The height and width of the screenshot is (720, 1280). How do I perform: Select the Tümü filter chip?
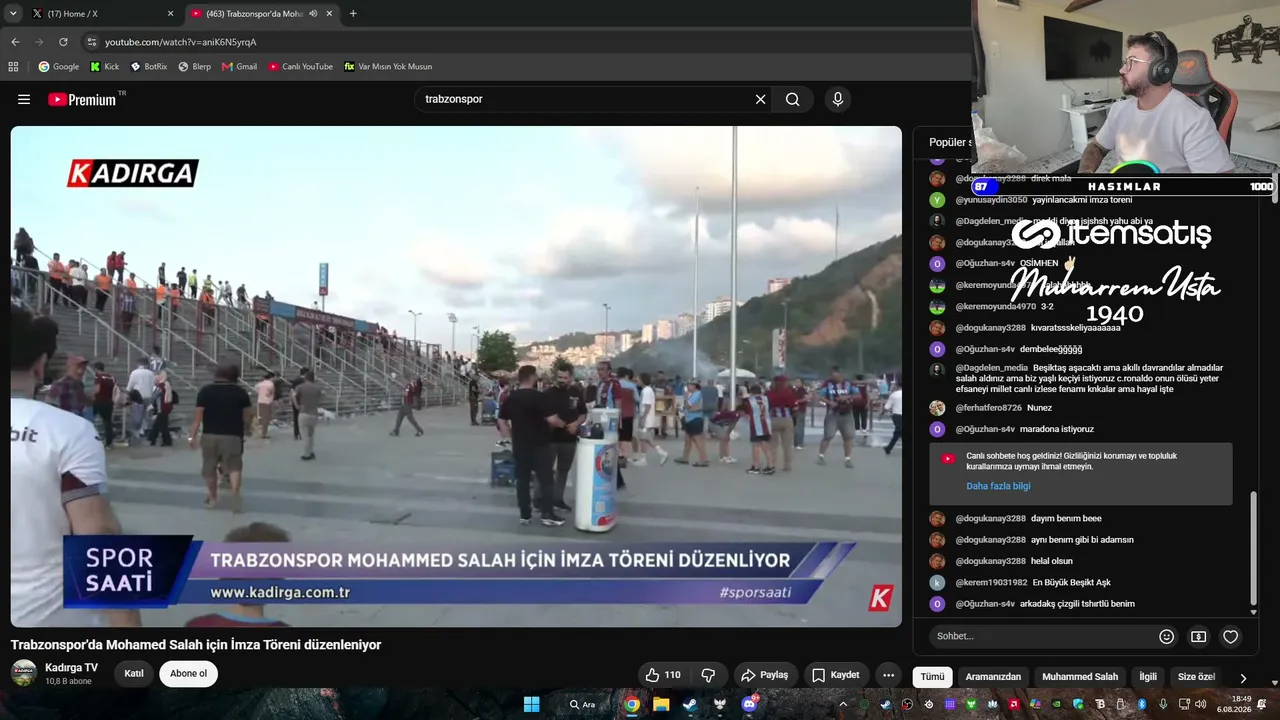[932, 677]
